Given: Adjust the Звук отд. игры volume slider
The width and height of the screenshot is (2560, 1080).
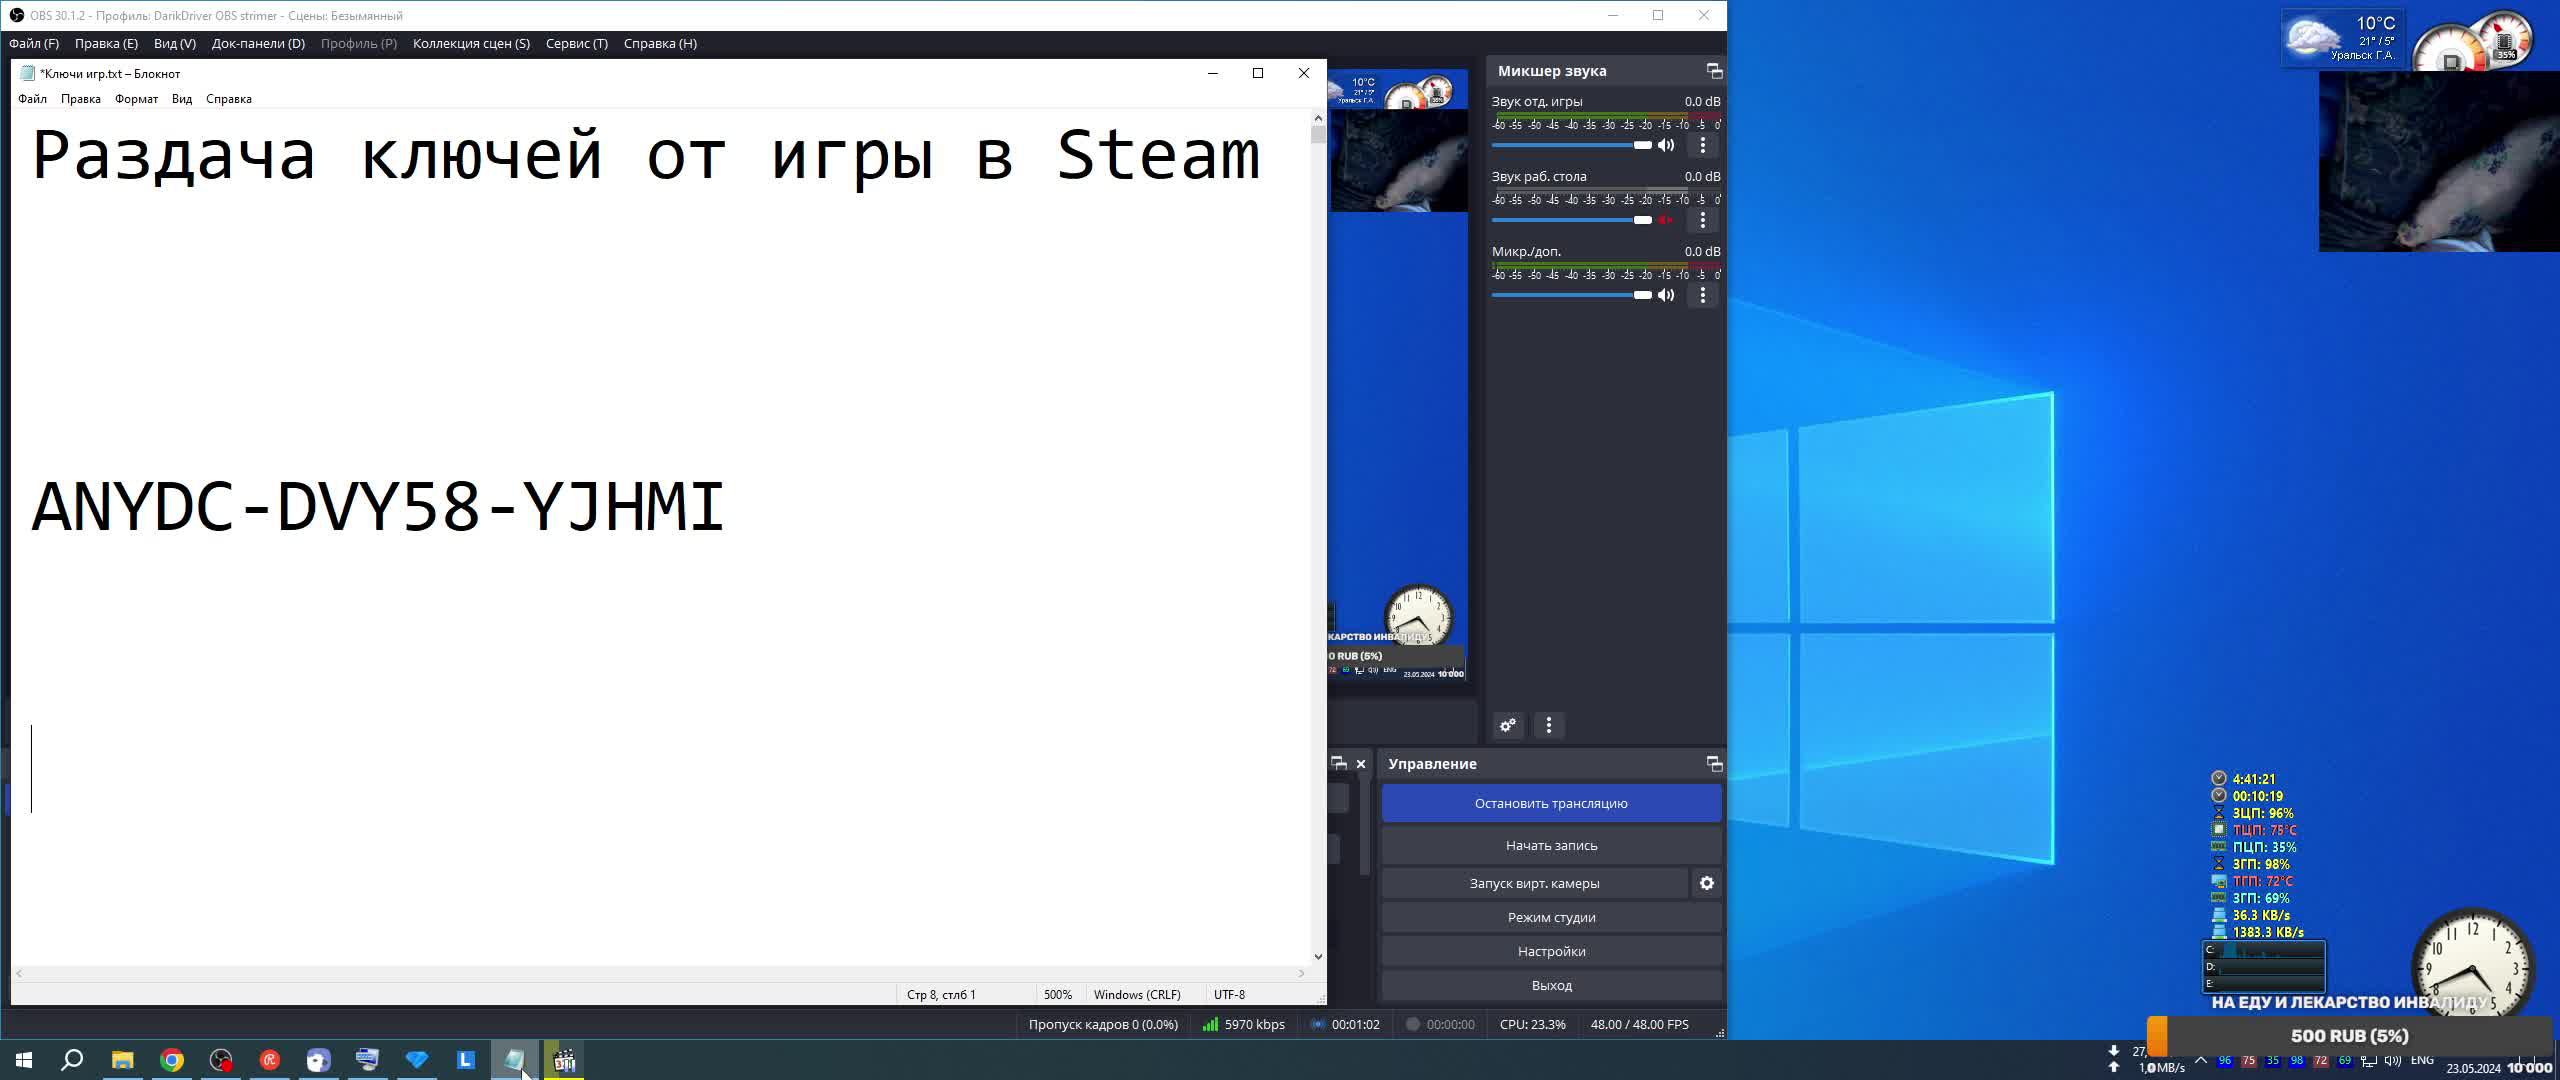Looking at the screenshot, I should [x=1642, y=145].
